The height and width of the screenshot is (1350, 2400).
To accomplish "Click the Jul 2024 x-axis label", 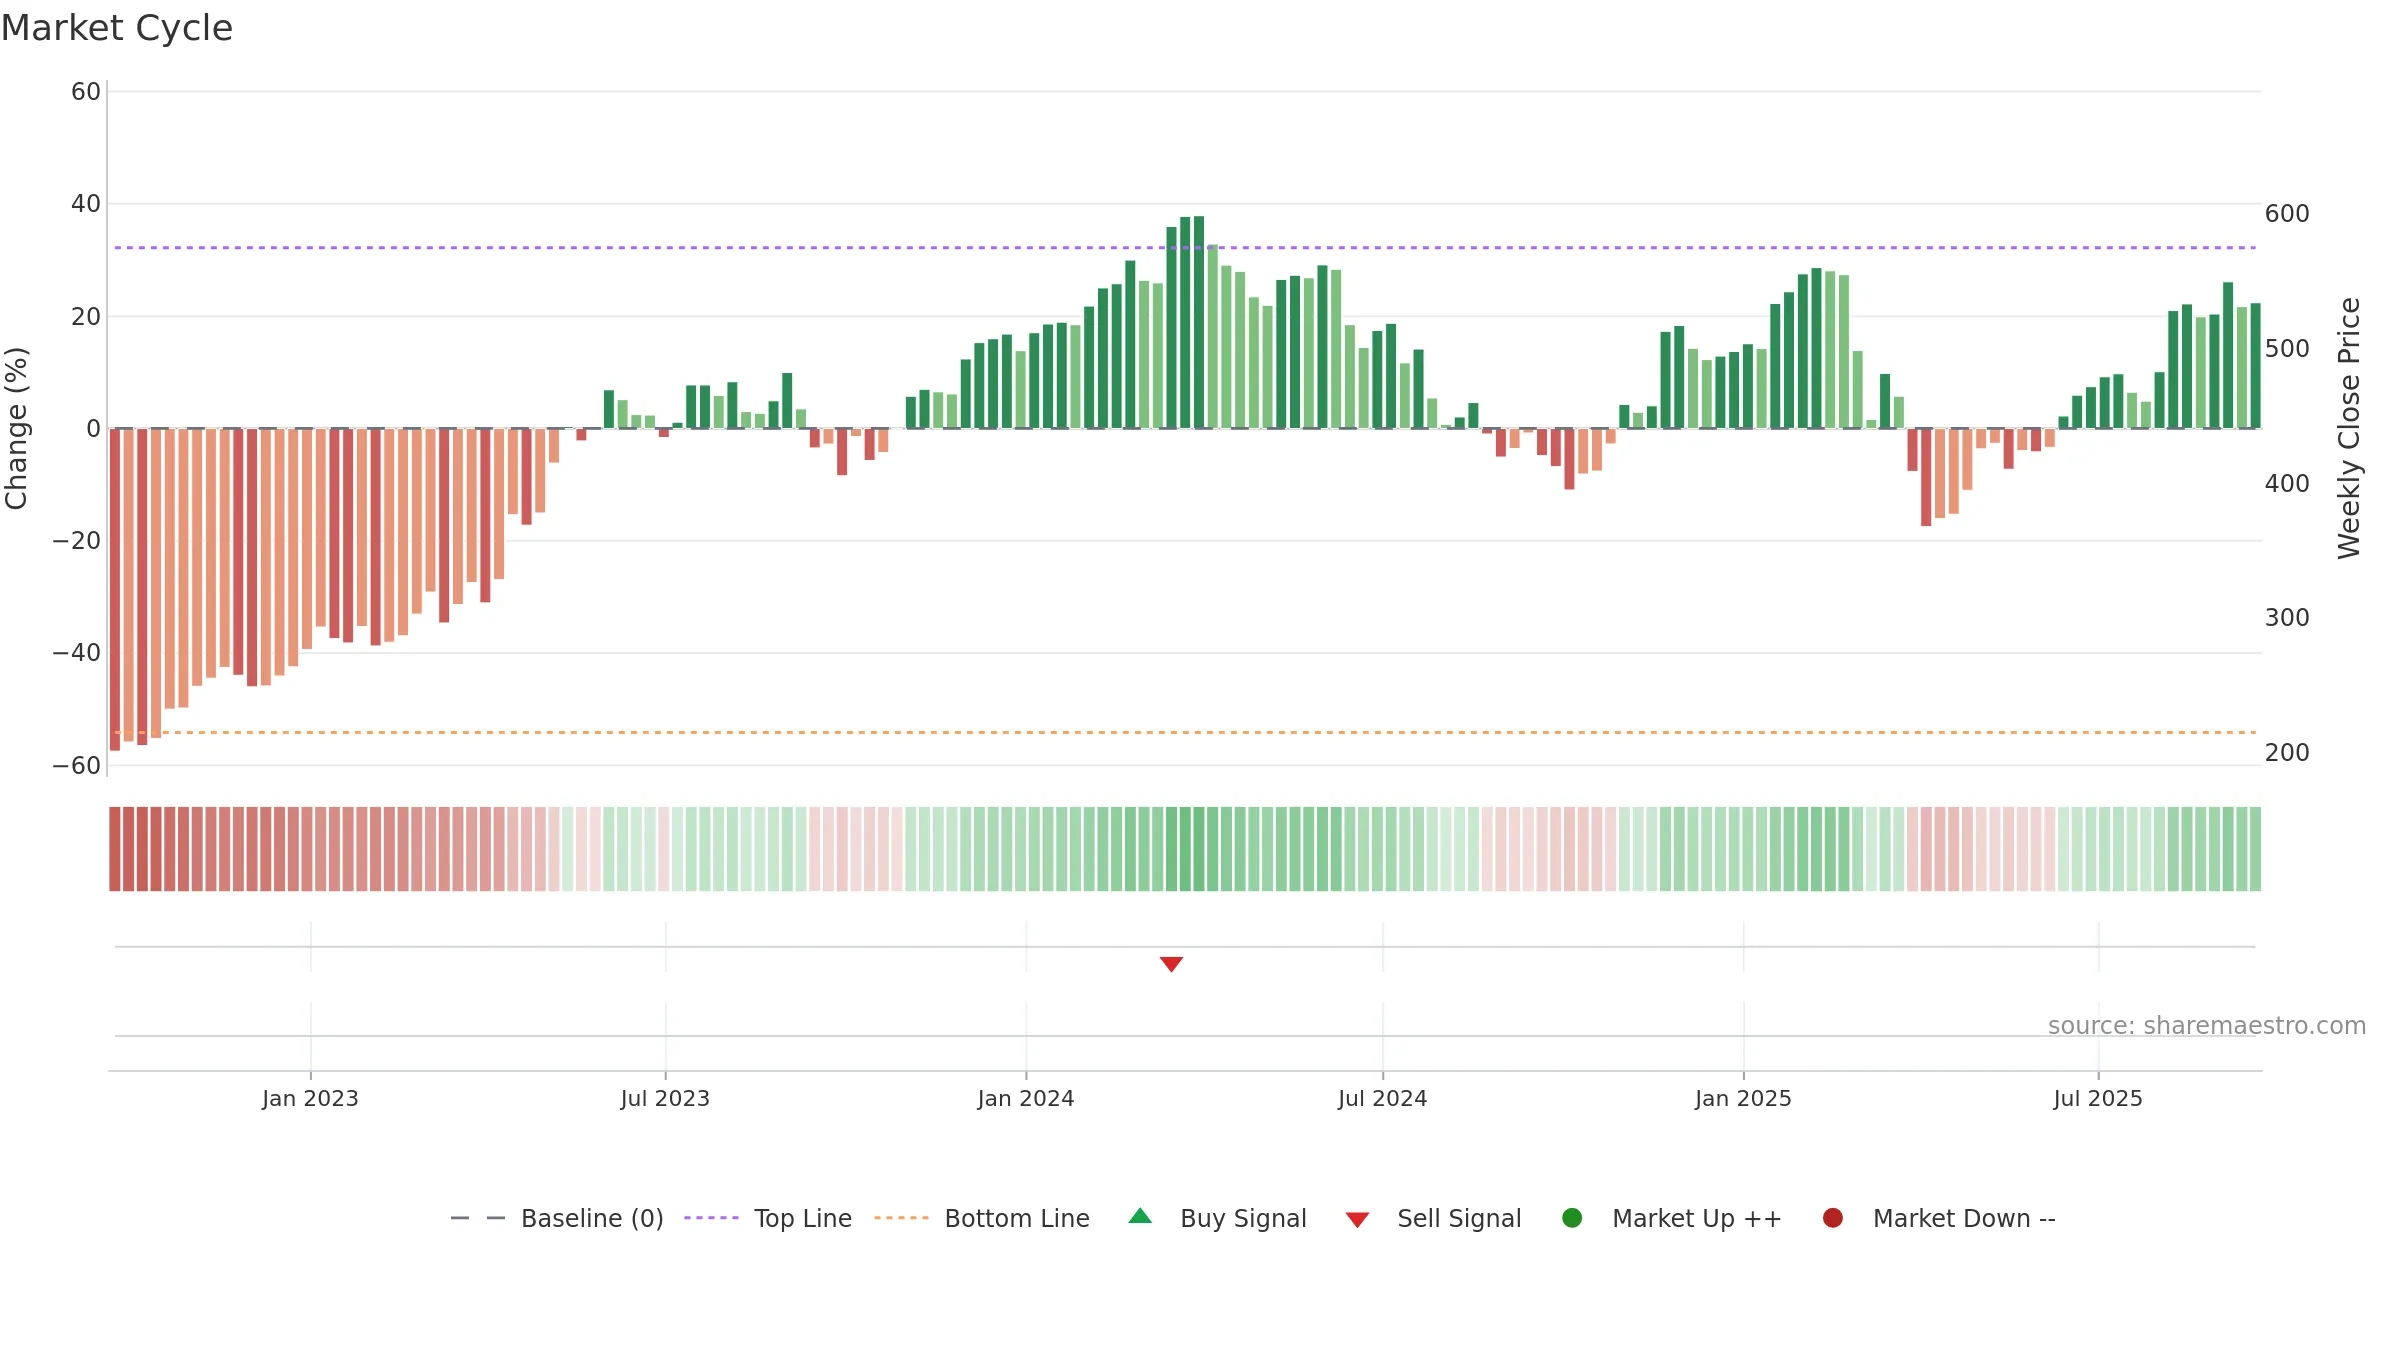I will [1383, 1098].
